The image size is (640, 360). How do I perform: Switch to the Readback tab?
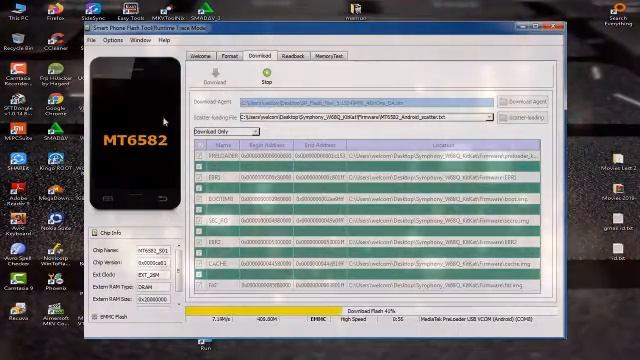pos(293,56)
